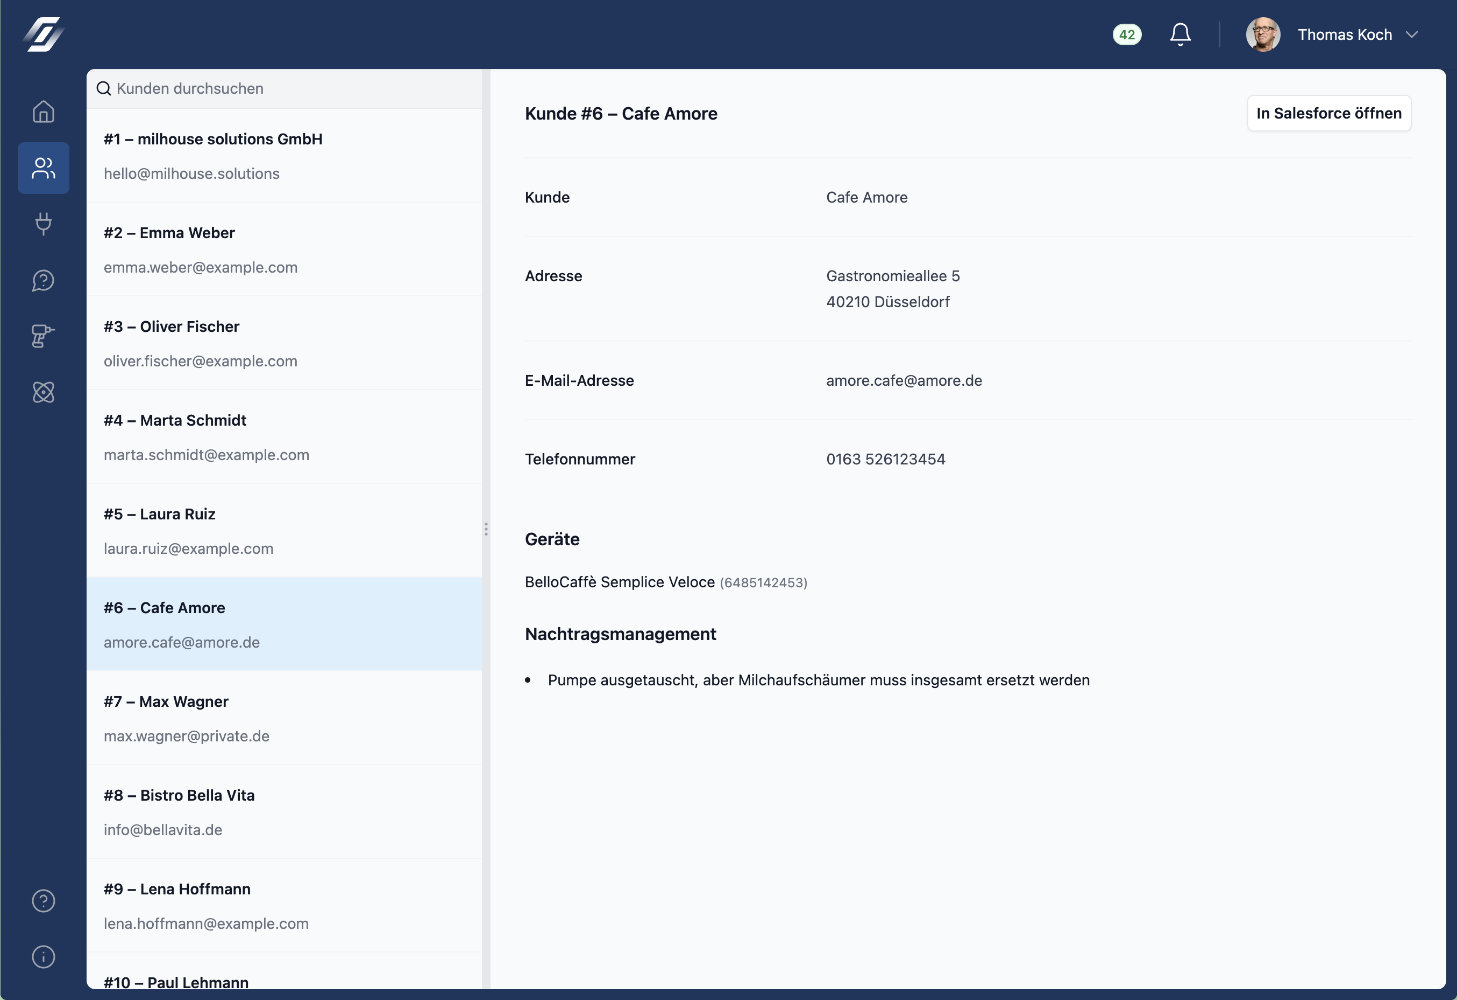Select the Customers people icon in sidebar

click(x=43, y=167)
